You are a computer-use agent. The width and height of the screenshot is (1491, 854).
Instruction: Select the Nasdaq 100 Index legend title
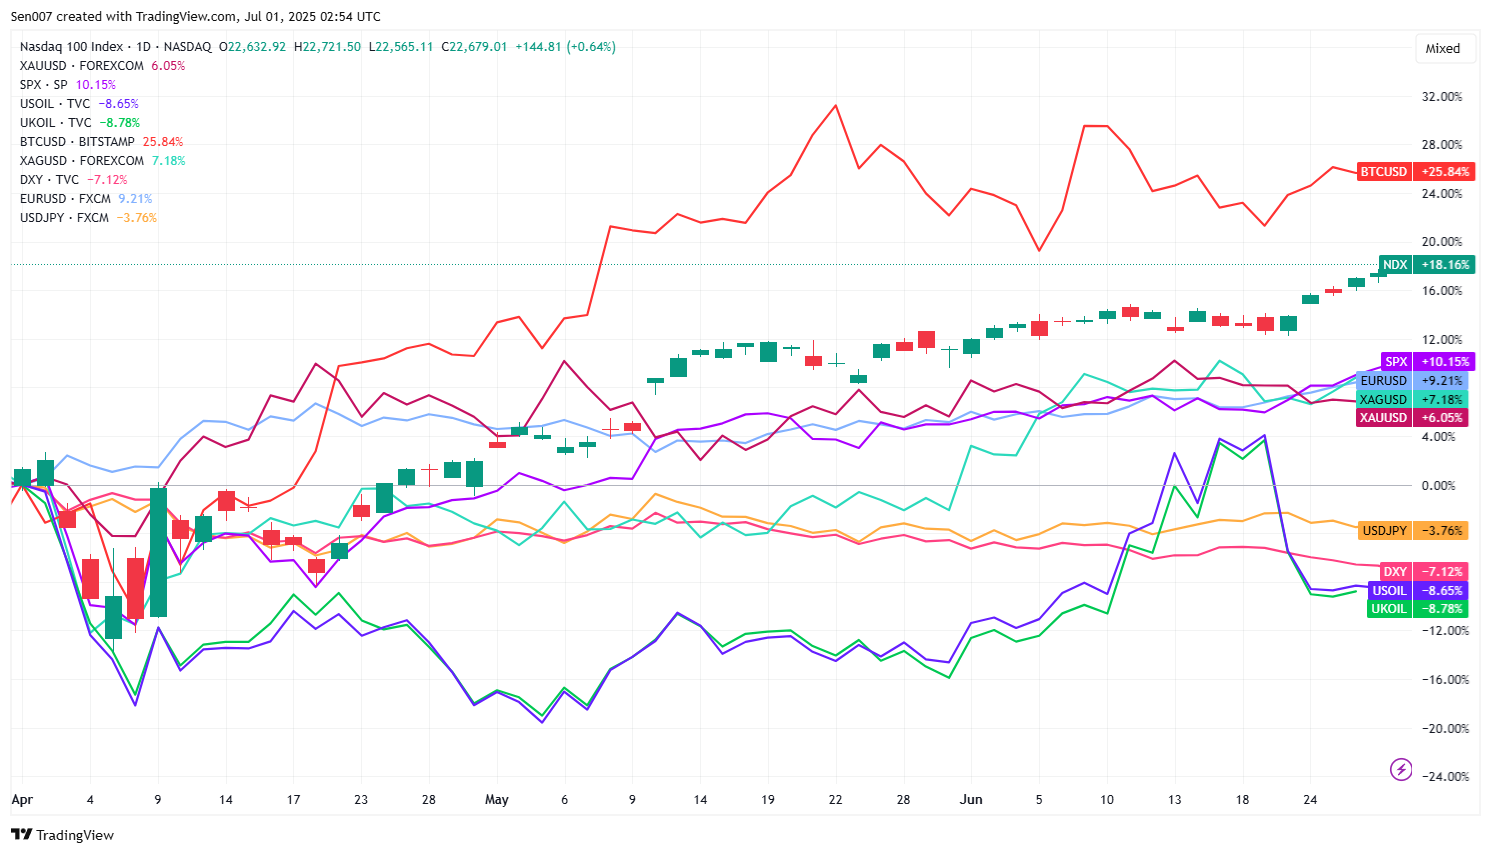[71, 47]
